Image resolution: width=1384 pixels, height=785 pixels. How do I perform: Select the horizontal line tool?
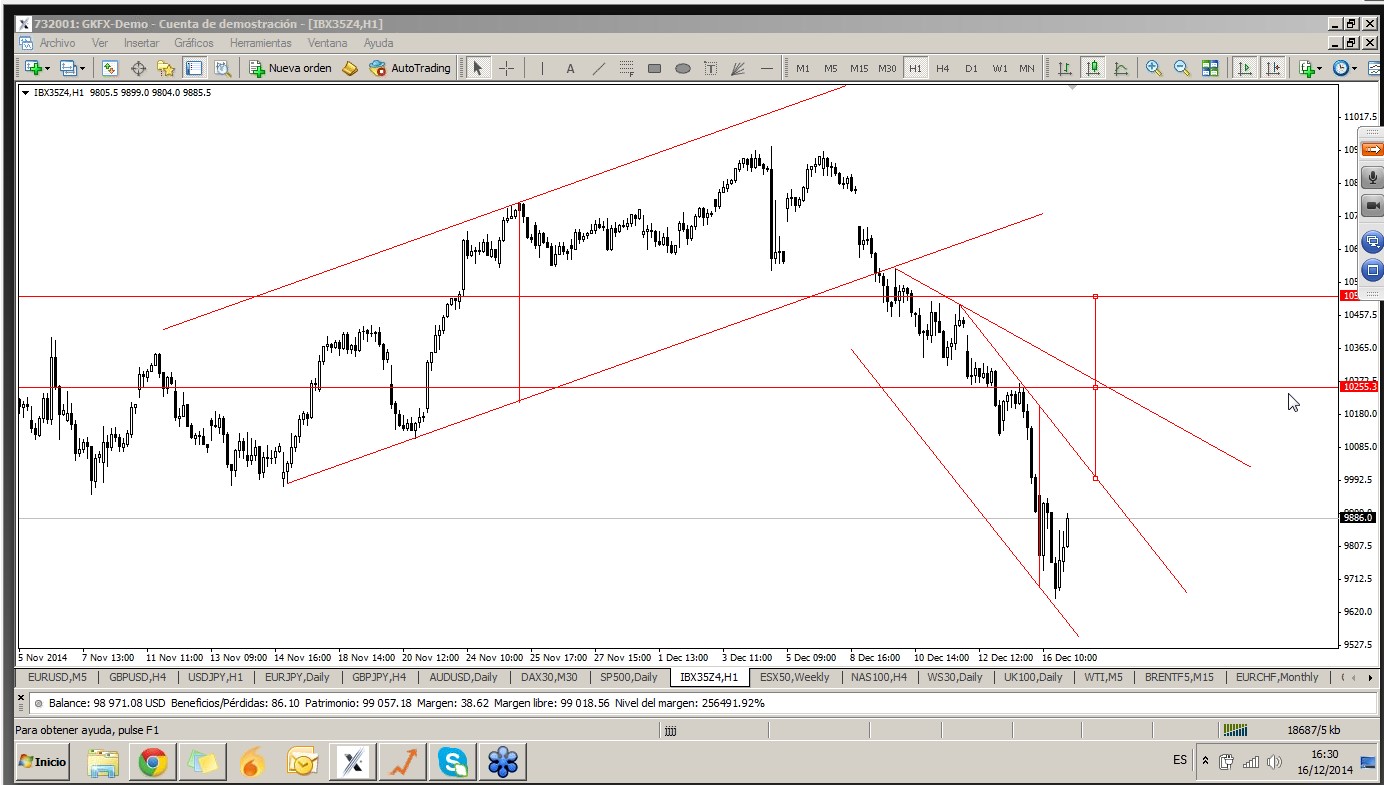point(767,68)
